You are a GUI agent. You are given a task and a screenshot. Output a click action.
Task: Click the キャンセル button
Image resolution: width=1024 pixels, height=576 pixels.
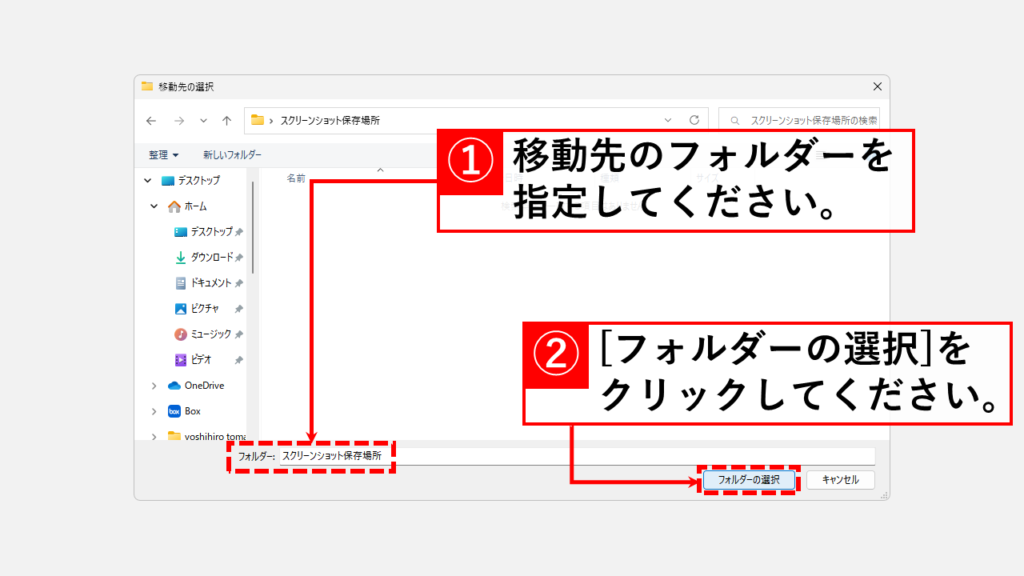pyautogui.click(x=840, y=479)
